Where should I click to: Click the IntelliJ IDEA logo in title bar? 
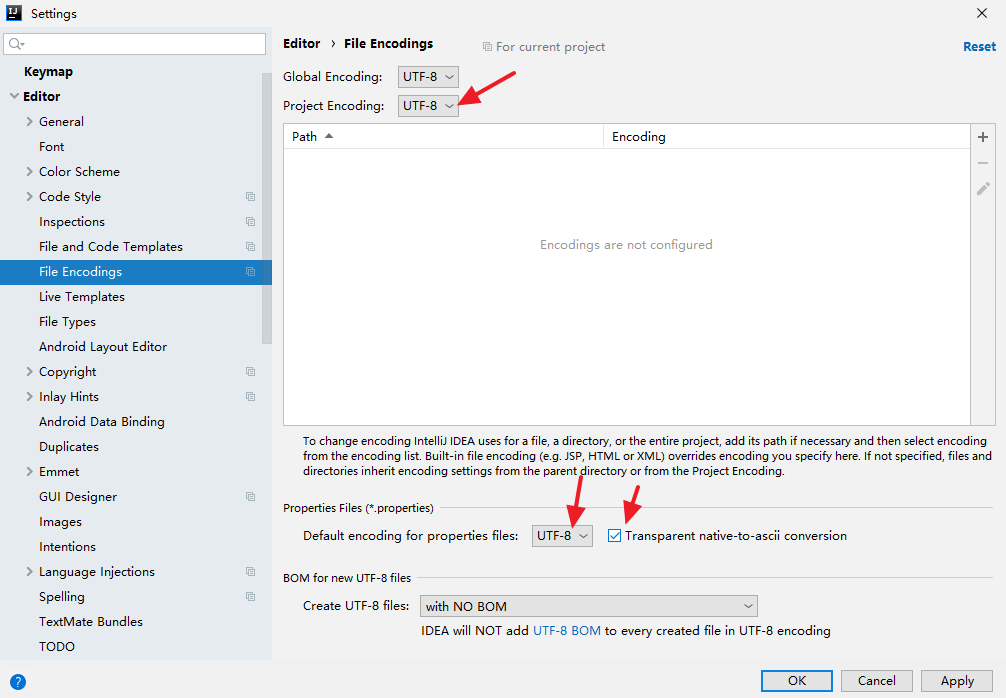14,13
